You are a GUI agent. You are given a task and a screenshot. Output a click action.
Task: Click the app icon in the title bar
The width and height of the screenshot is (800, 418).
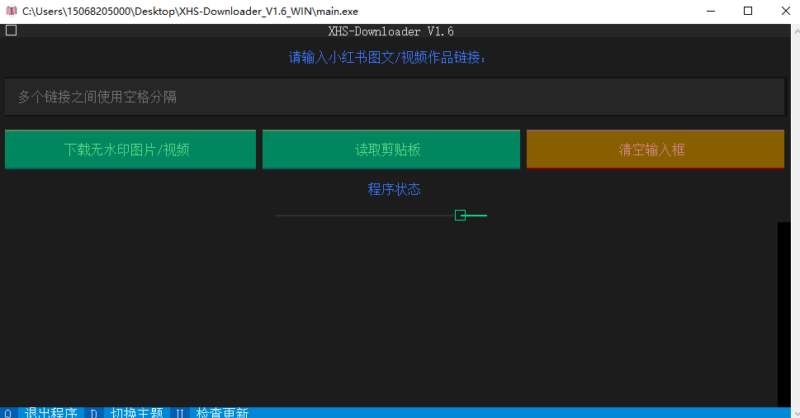coord(11,11)
